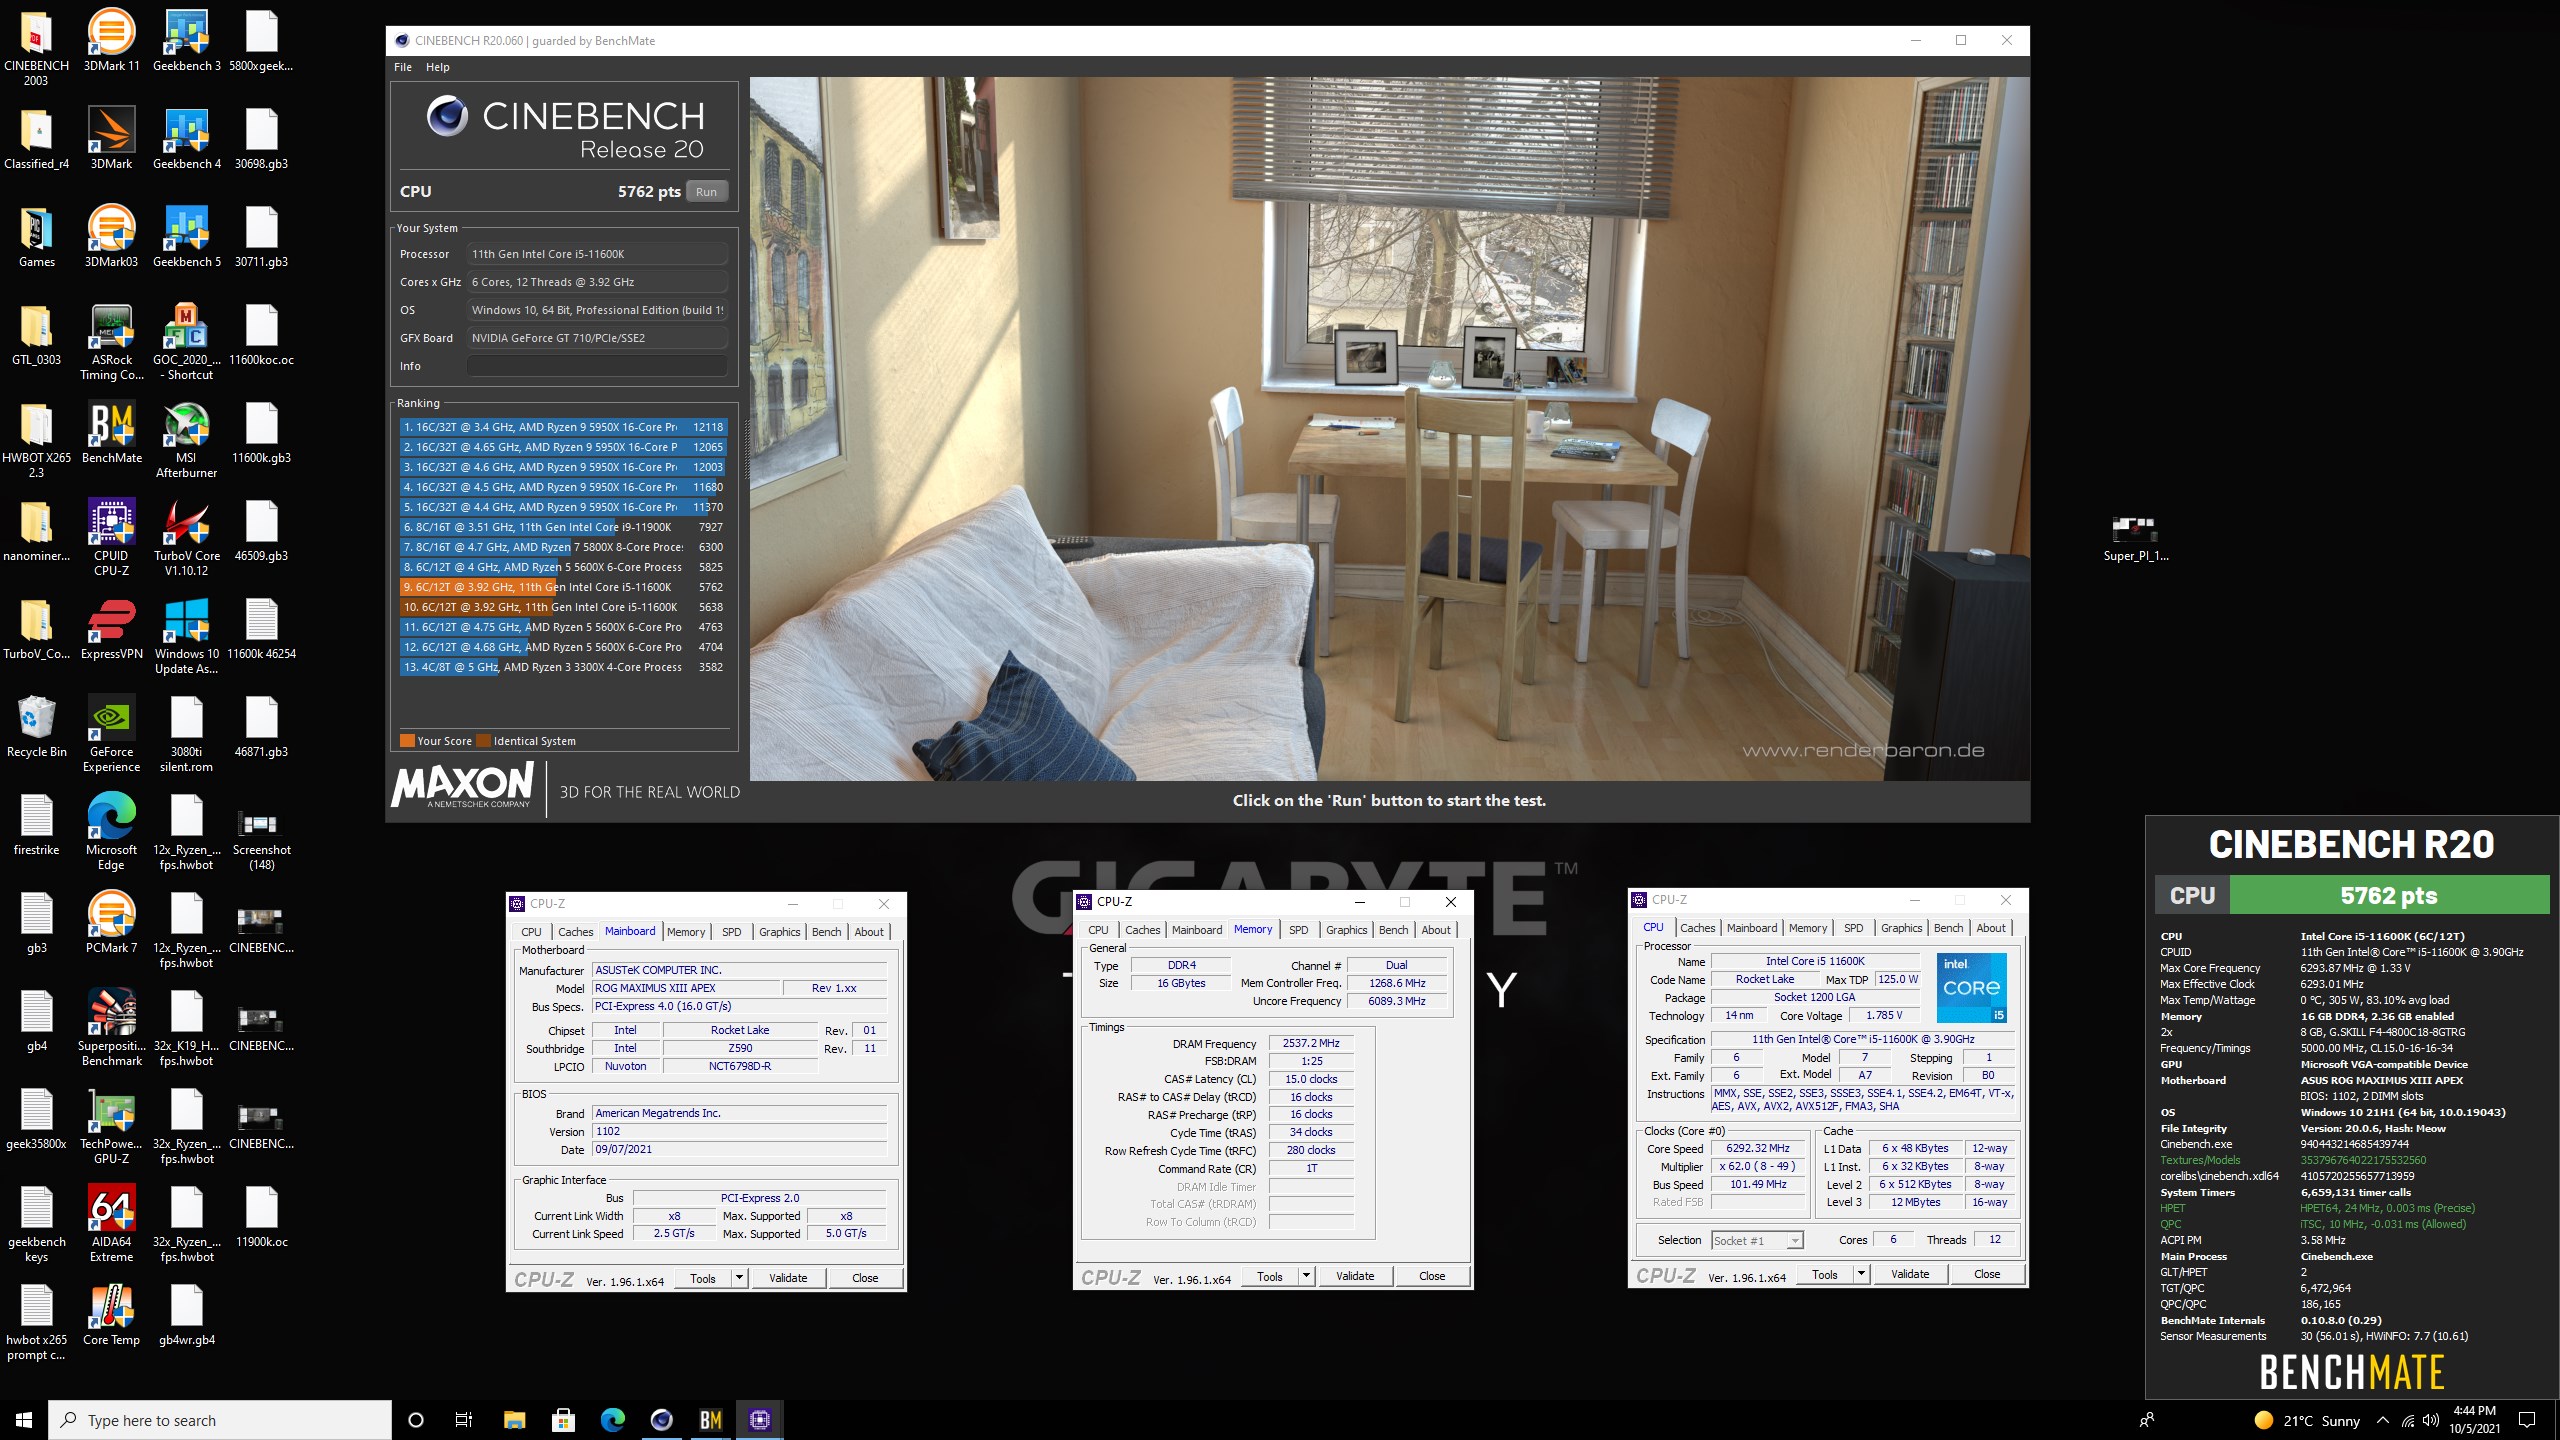2560x1440 pixels.
Task: Open the taskbar clock showing 4:44 PM
Action: [x=2474, y=1420]
